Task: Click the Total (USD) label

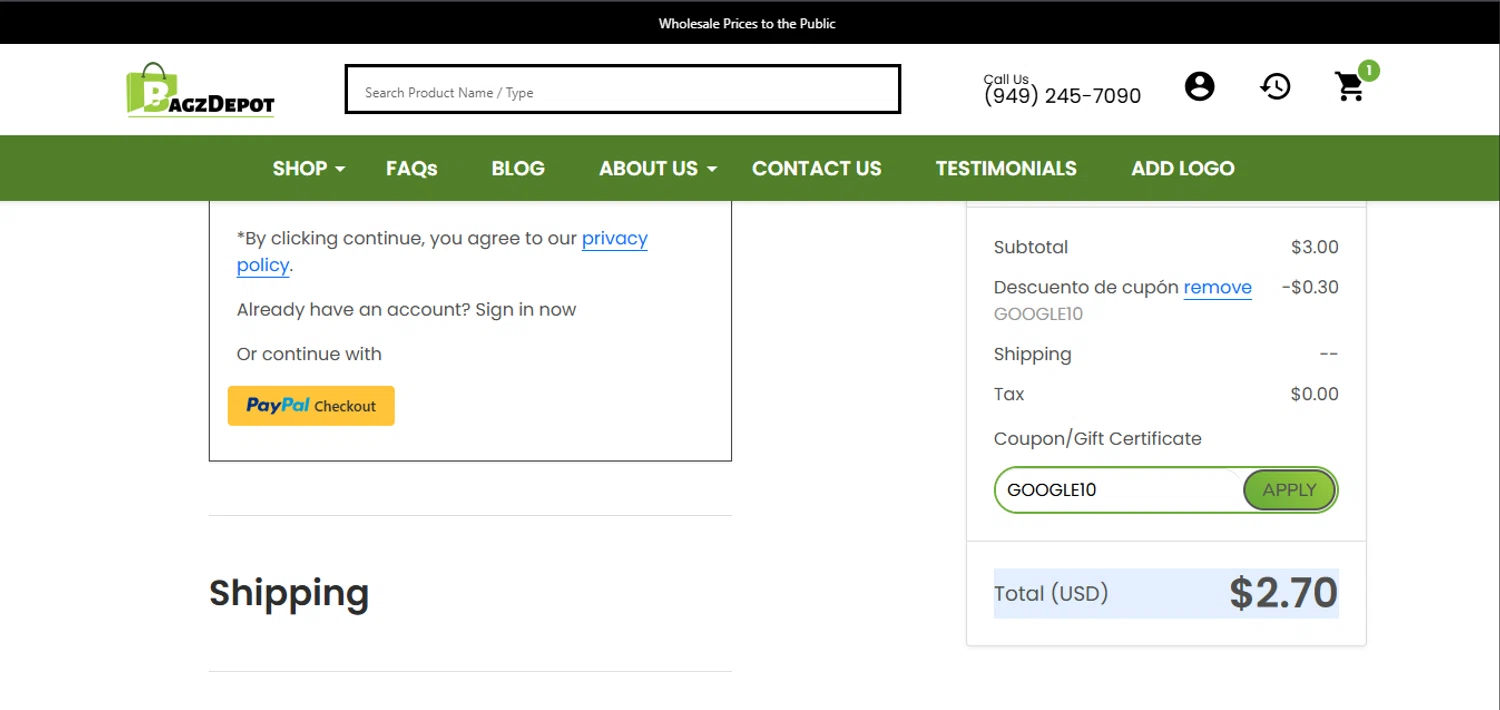Action: click(1051, 593)
